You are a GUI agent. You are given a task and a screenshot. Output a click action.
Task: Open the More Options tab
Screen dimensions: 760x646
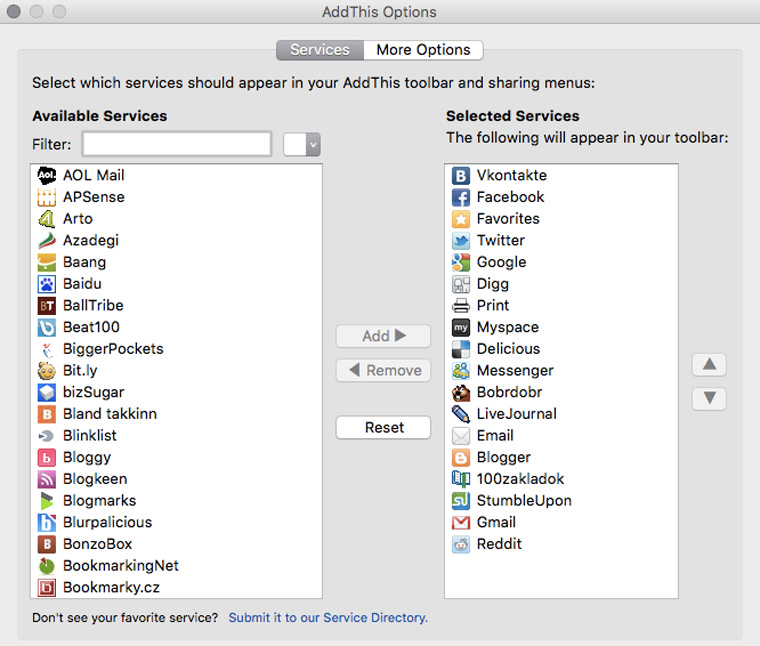click(423, 50)
